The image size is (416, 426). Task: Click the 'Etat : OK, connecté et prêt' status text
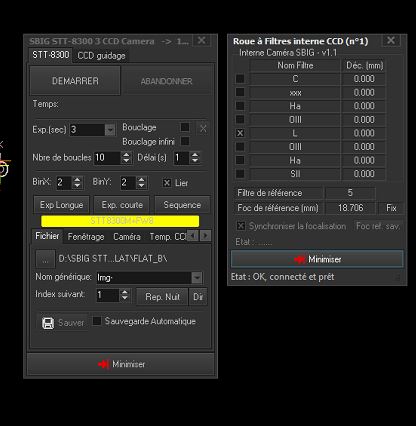pyautogui.click(x=283, y=277)
